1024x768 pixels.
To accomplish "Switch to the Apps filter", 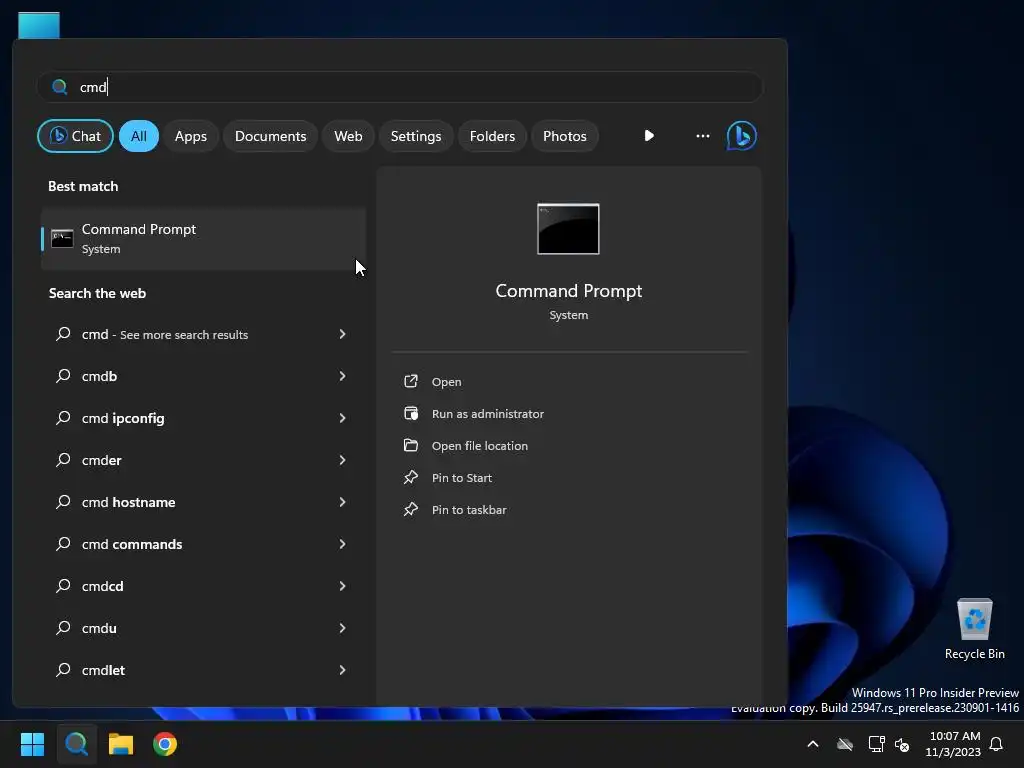I will pyautogui.click(x=191, y=136).
